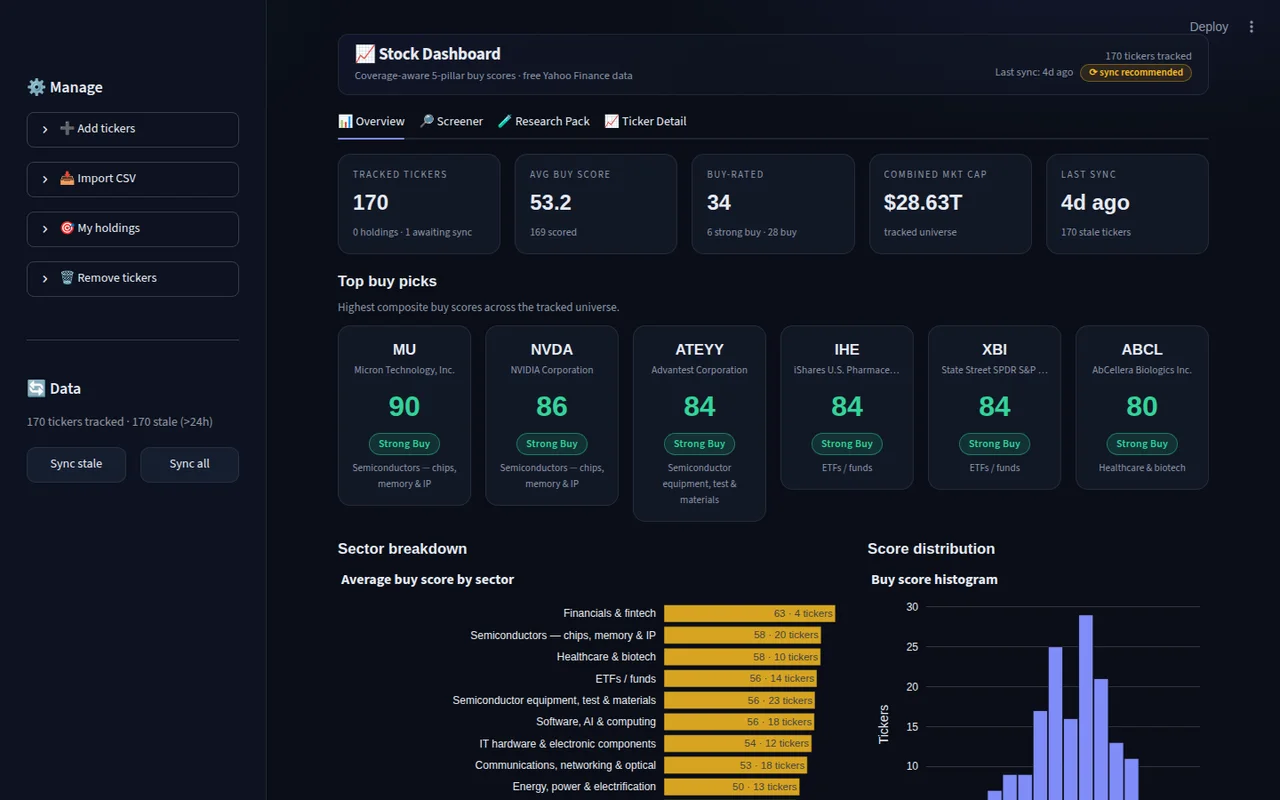
Task: Click the Healthcare & biotech sector bar
Action: [742, 657]
